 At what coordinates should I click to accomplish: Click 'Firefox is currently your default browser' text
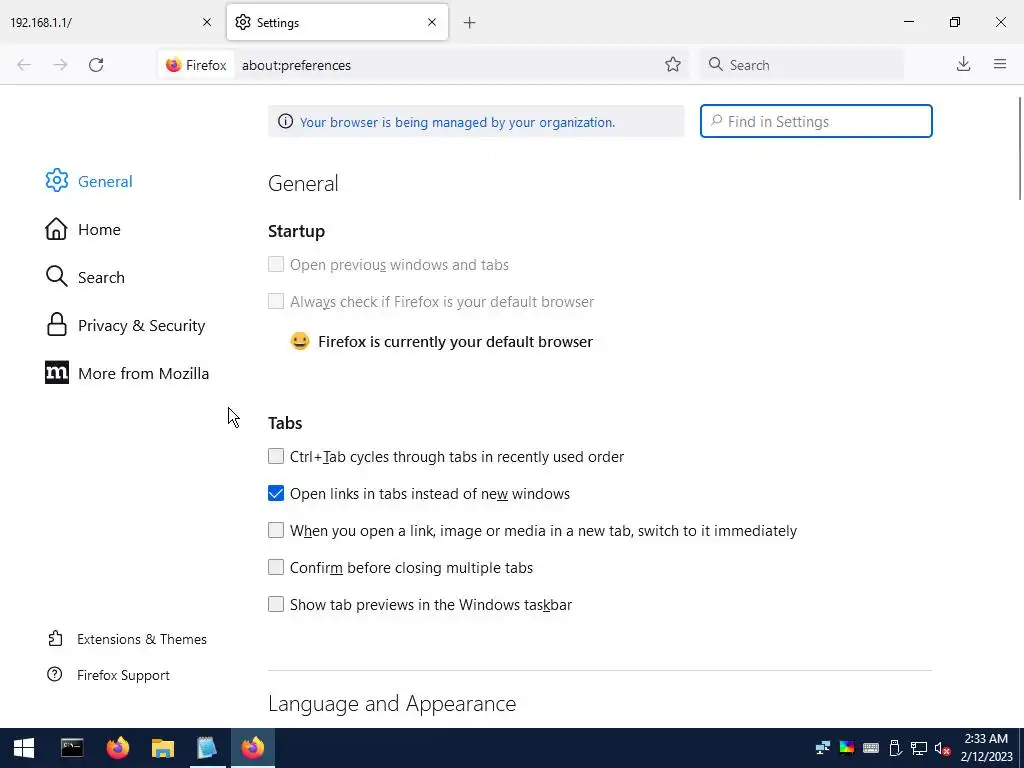coord(455,342)
